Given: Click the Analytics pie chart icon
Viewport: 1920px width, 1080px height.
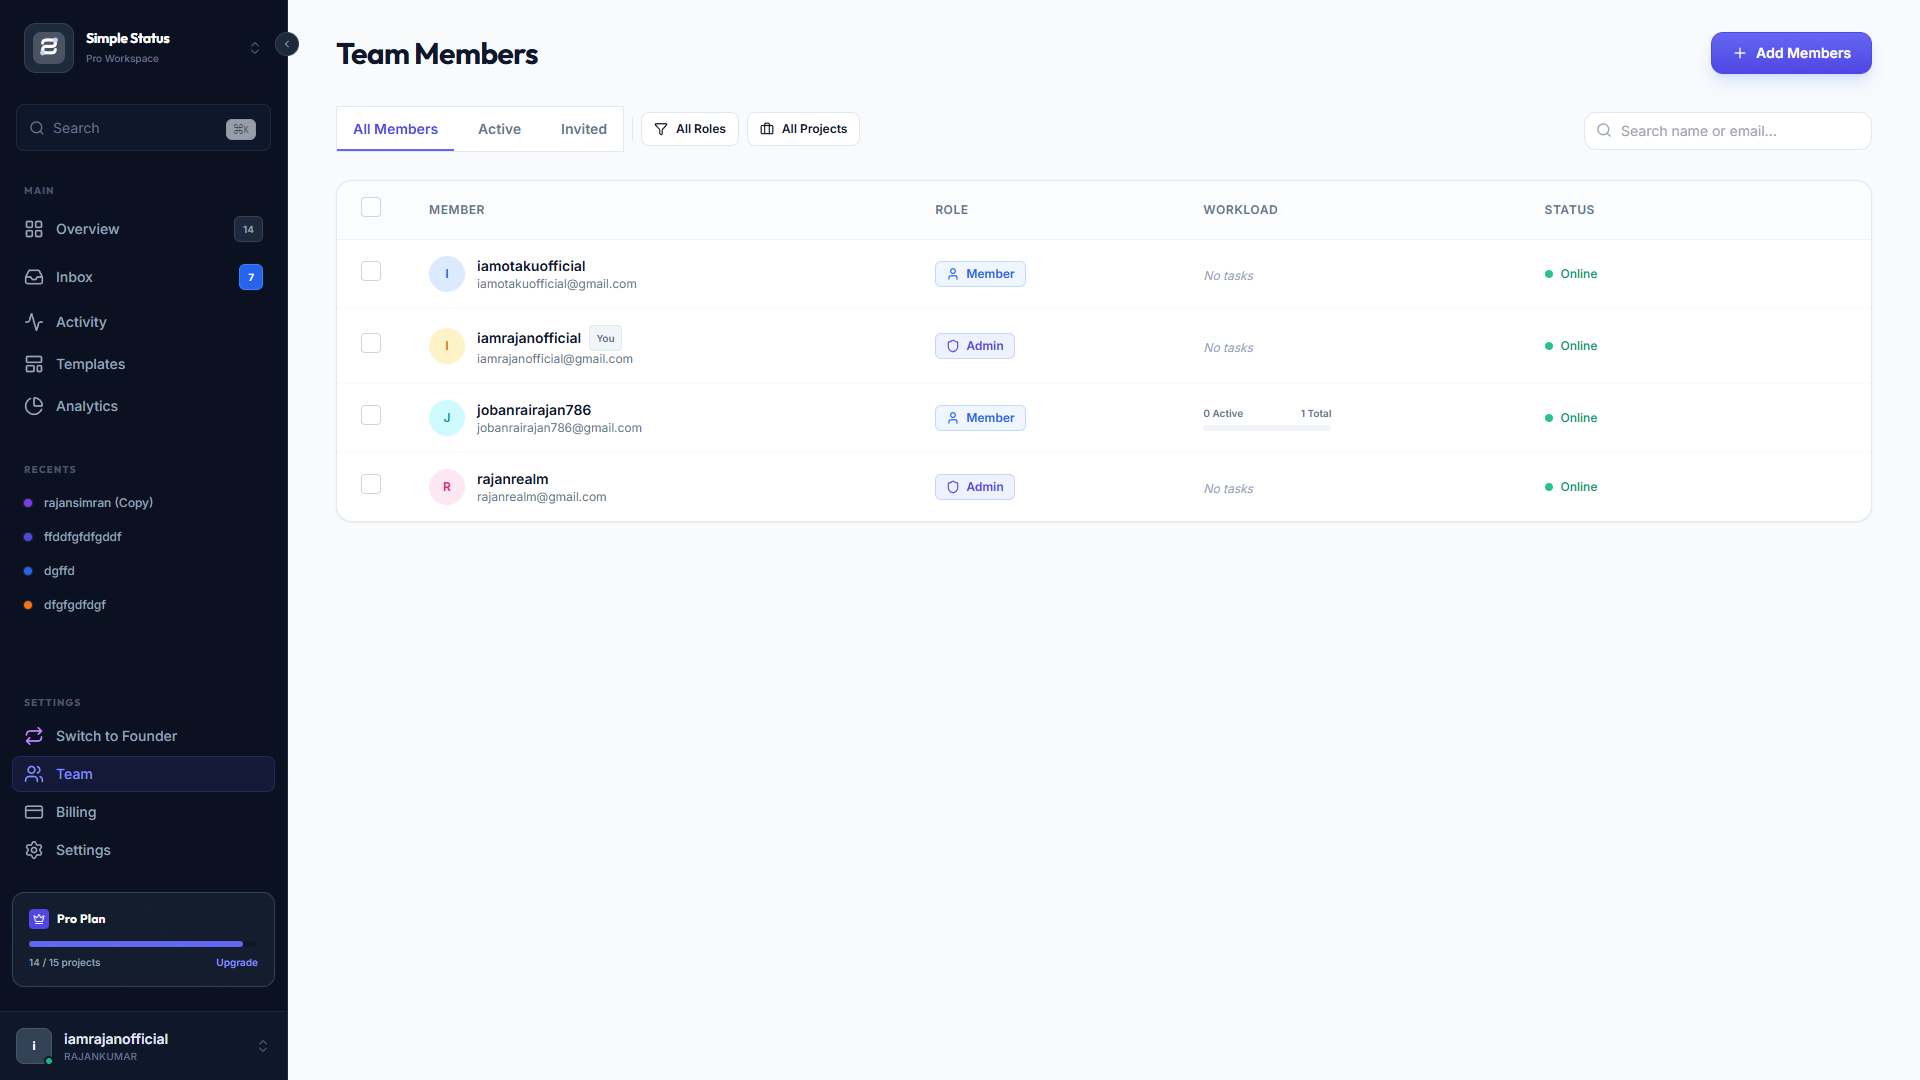Looking at the screenshot, I should click(34, 406).
